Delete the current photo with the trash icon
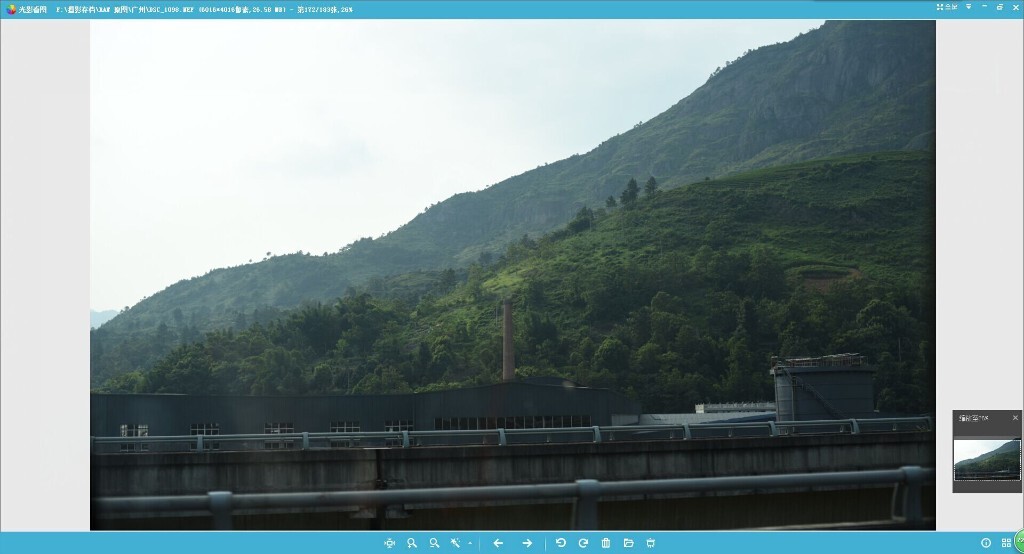1024x554 pixels. click(x=606, y=543)
